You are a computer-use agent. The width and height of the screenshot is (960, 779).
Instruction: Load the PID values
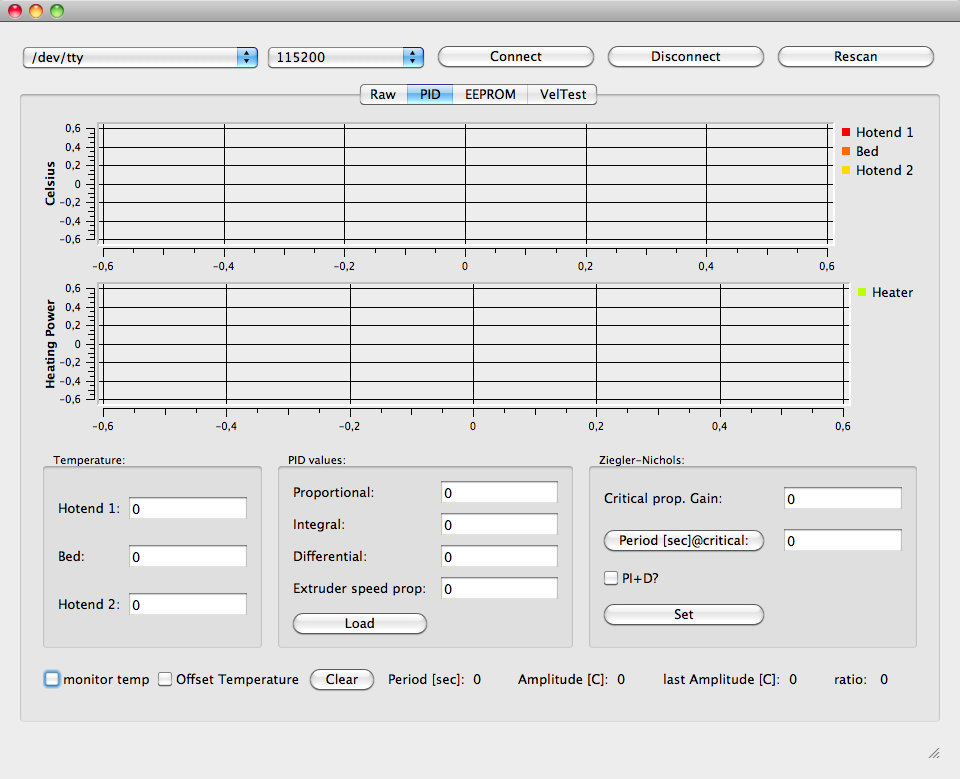(x=359, y=623)
